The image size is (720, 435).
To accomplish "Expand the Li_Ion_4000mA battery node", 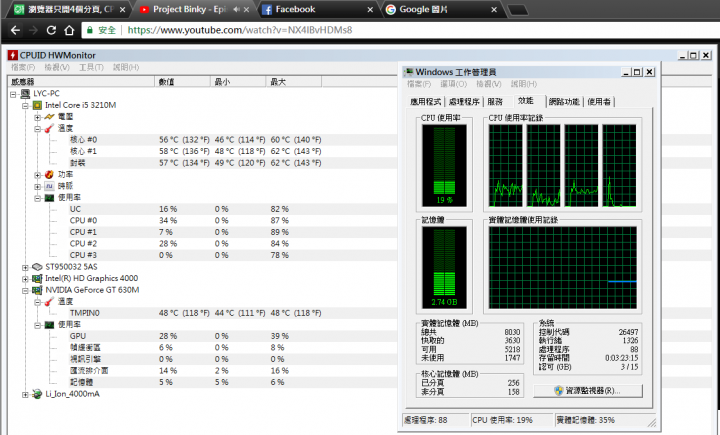I will pos(26,395).
